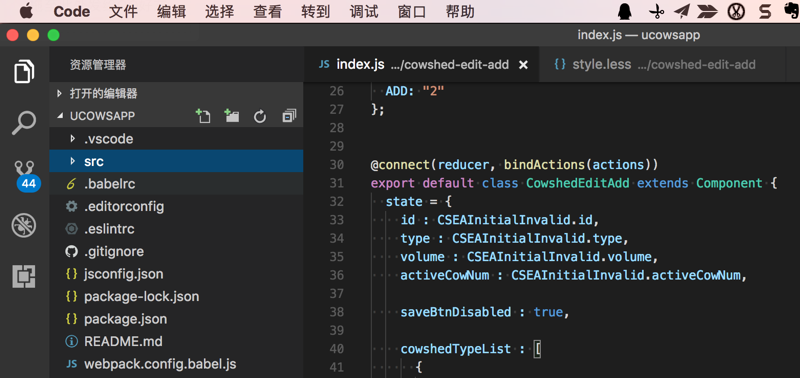Click the arrows icon beside paper plane

tap(707, 11)
